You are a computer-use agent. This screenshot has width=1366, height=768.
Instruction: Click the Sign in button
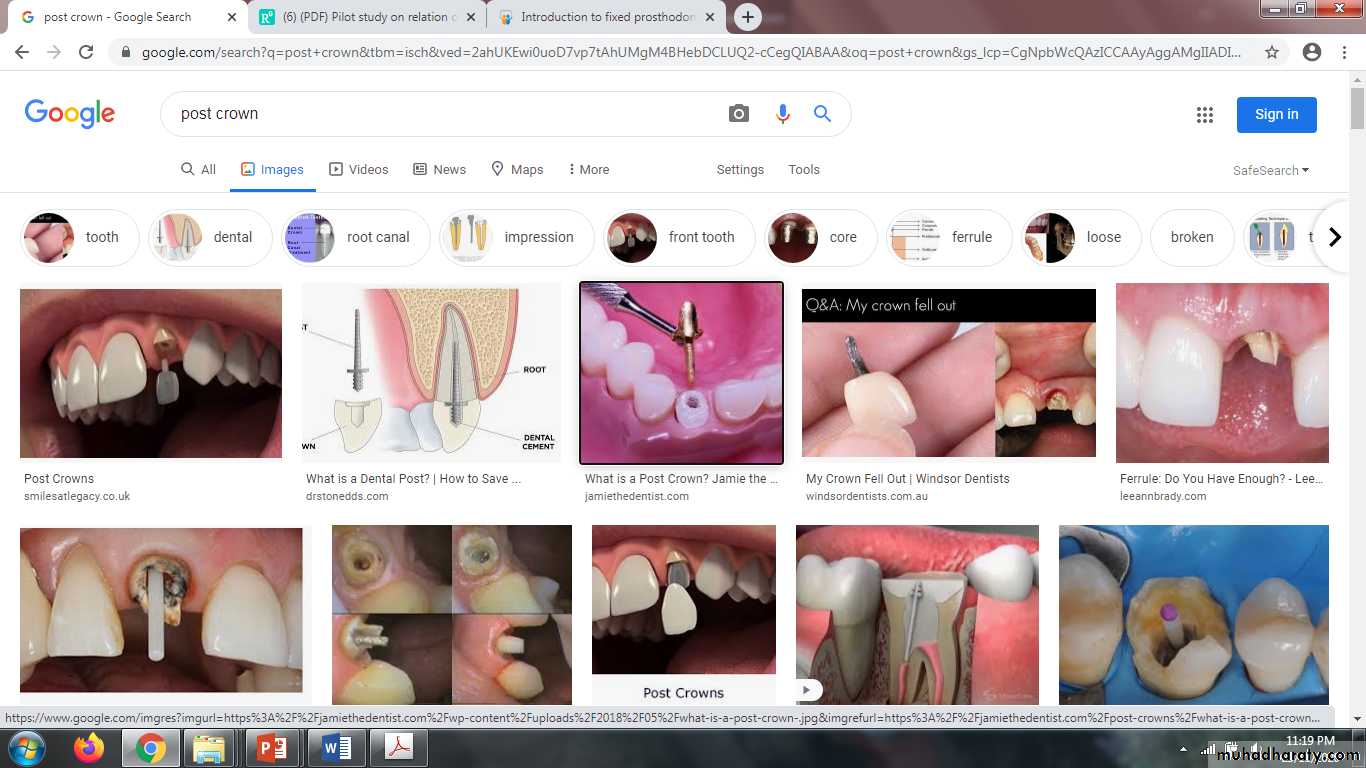coord(1276,114)
